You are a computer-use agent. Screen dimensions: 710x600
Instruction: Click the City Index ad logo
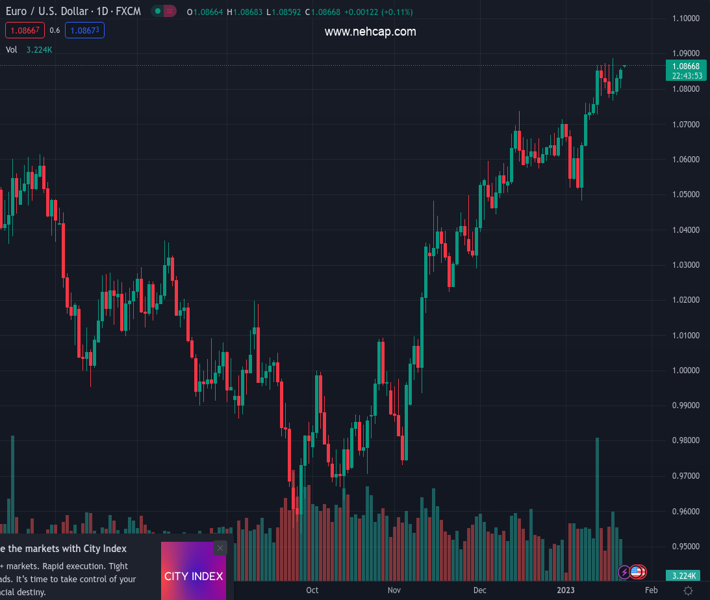point(193,576)
